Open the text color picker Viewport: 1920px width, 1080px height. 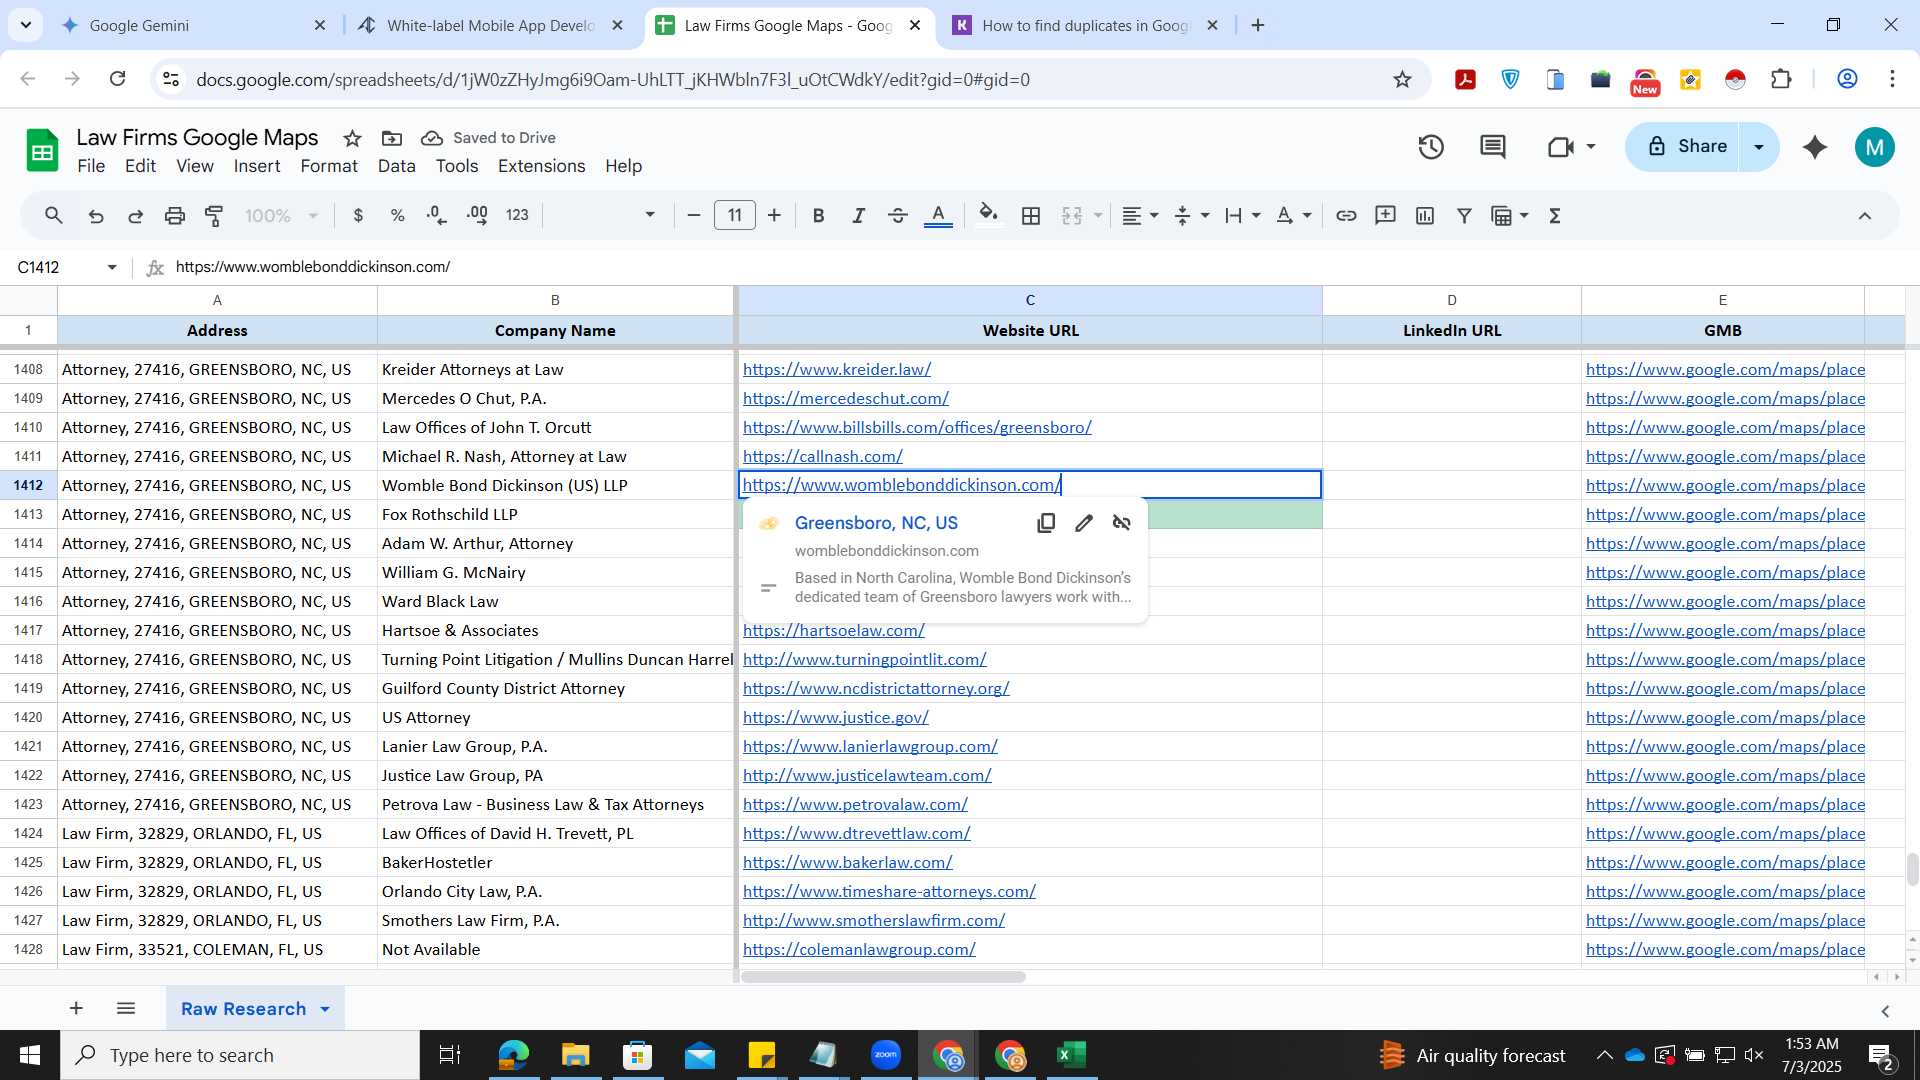point(938,215)
